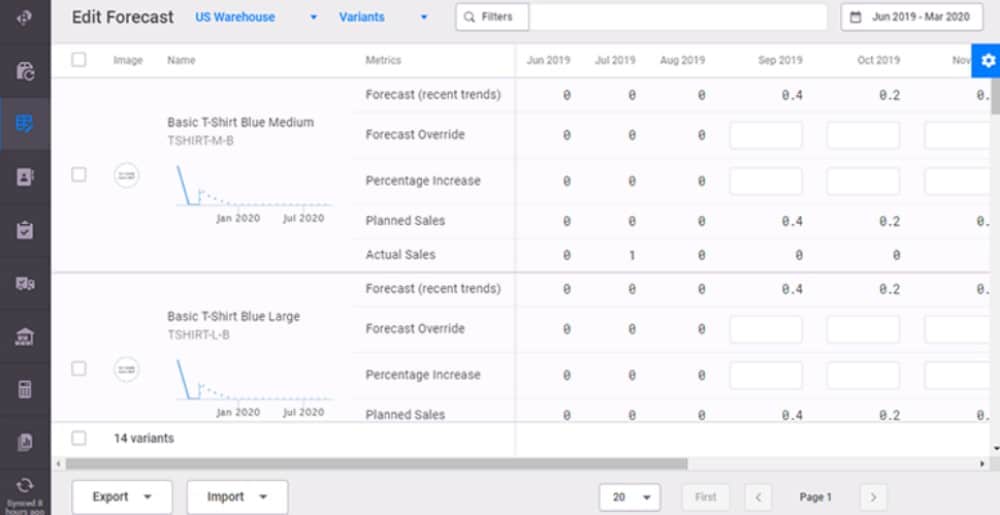
Task: Open the shipping truck sidebar icon
Action: (x=25, y=284)
